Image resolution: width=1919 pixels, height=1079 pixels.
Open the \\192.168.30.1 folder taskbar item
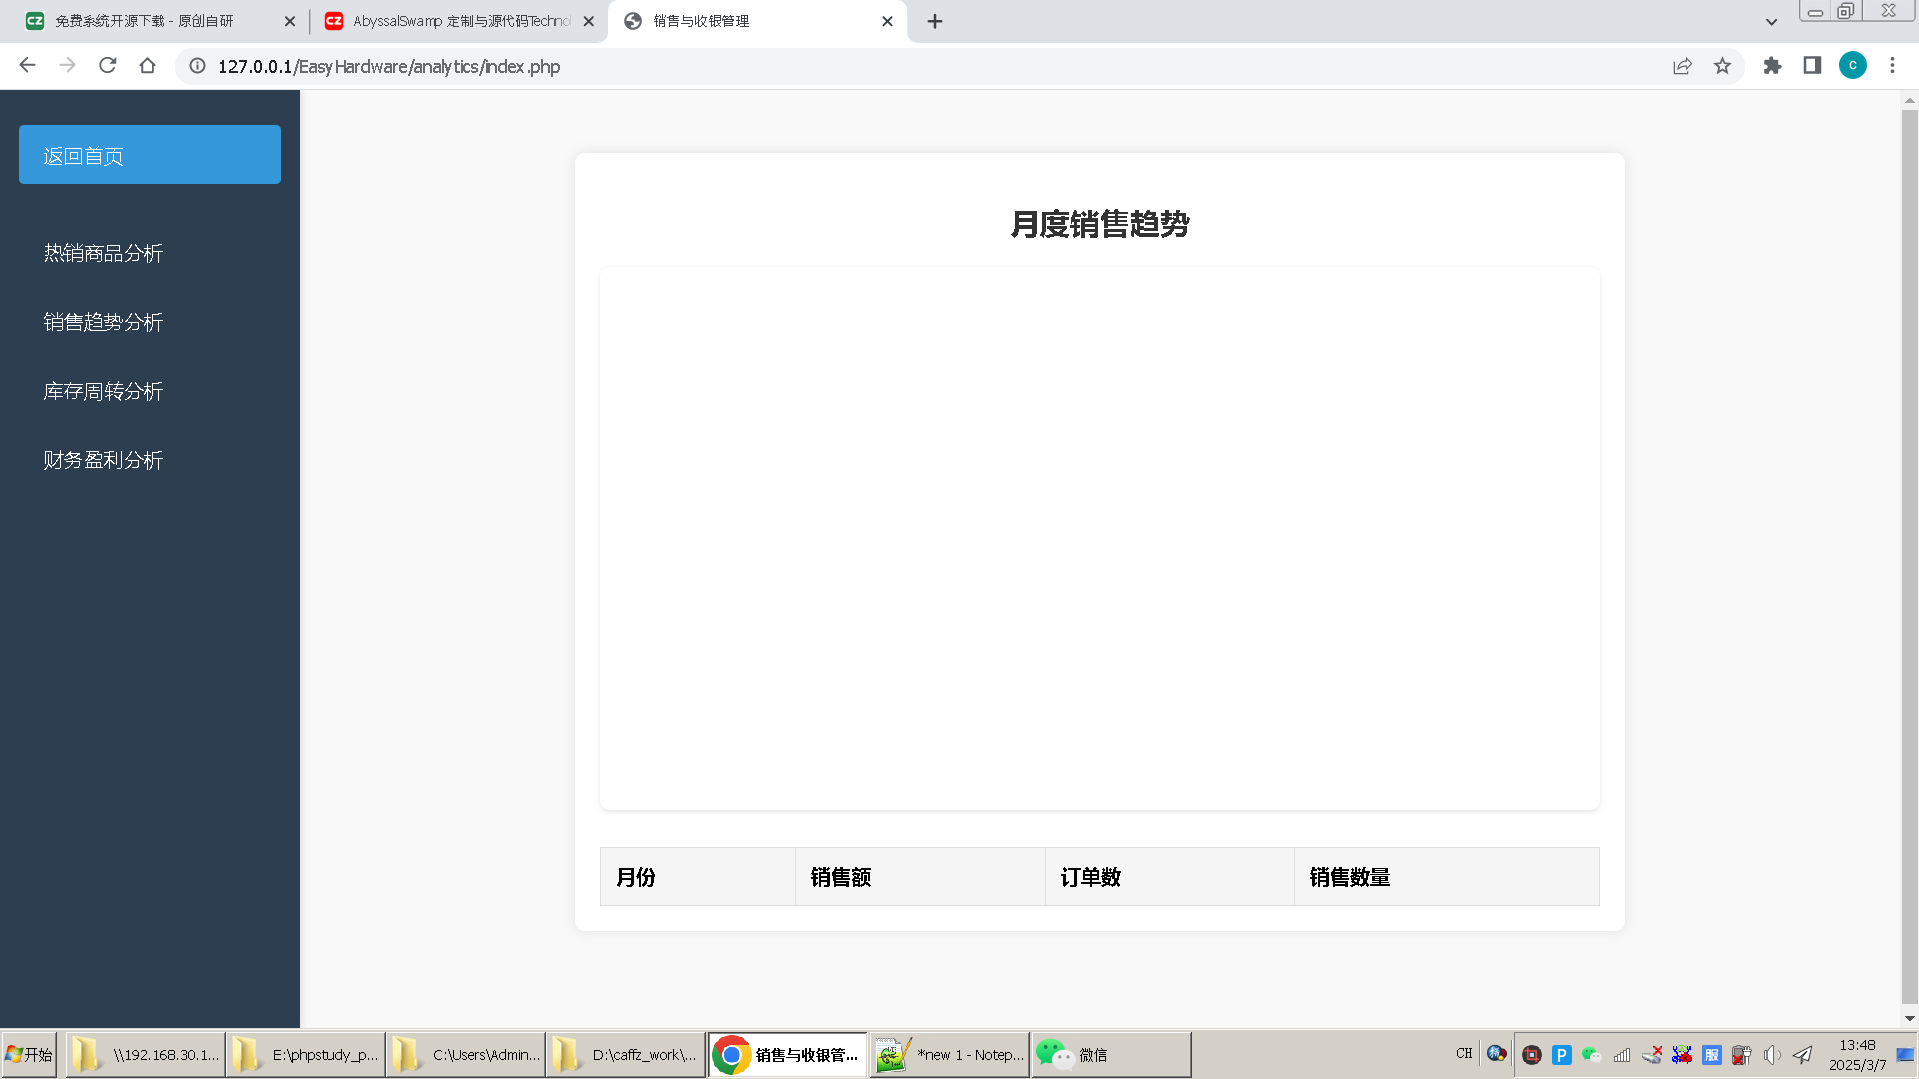click(x=145, y=1054)
